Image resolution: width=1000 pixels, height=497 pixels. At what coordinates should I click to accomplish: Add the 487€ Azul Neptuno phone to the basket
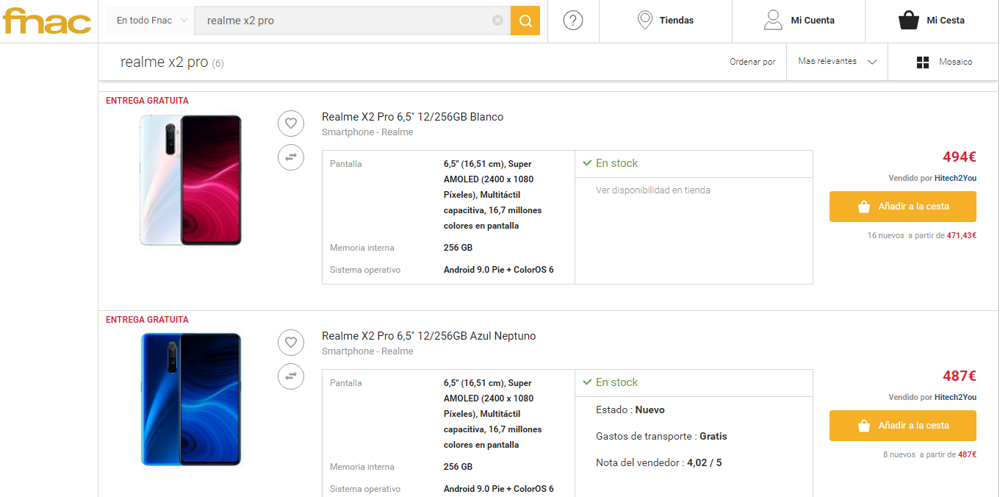[x=902, y=426]
